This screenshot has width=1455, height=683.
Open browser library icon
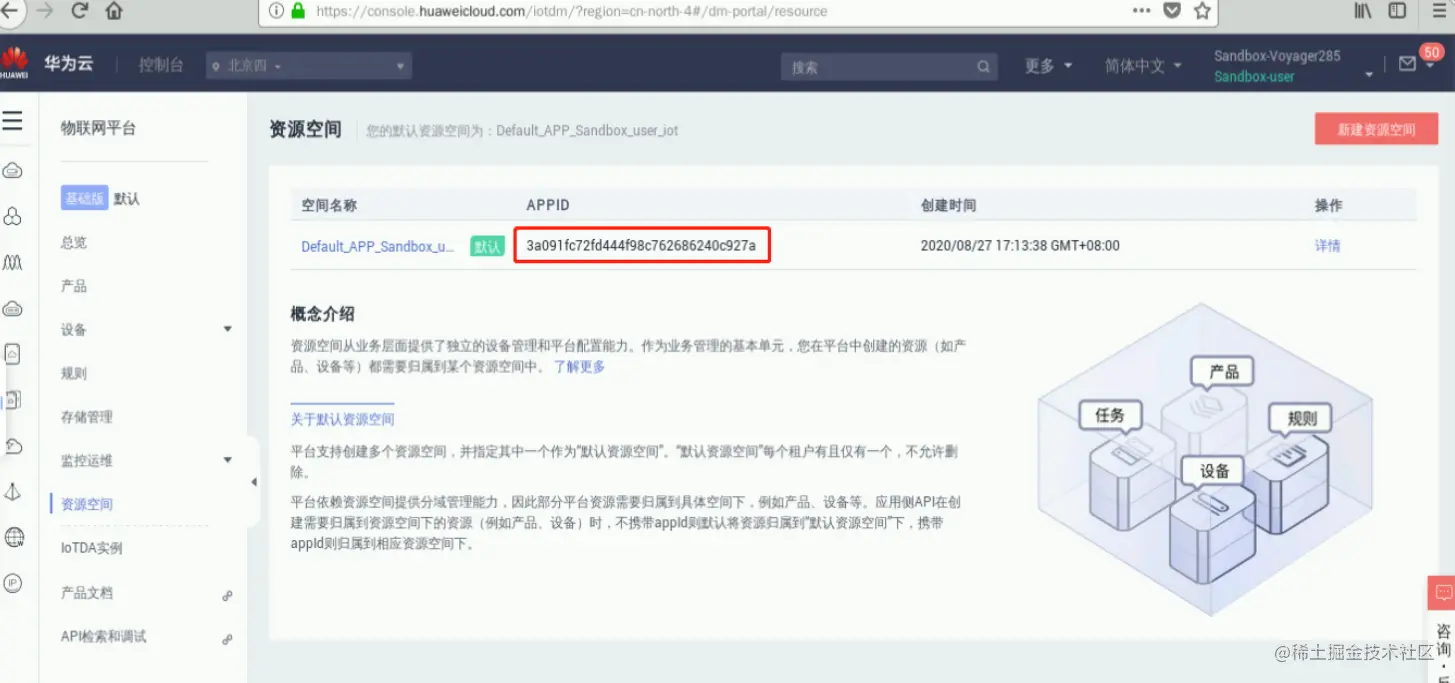tap(1363, 11)
